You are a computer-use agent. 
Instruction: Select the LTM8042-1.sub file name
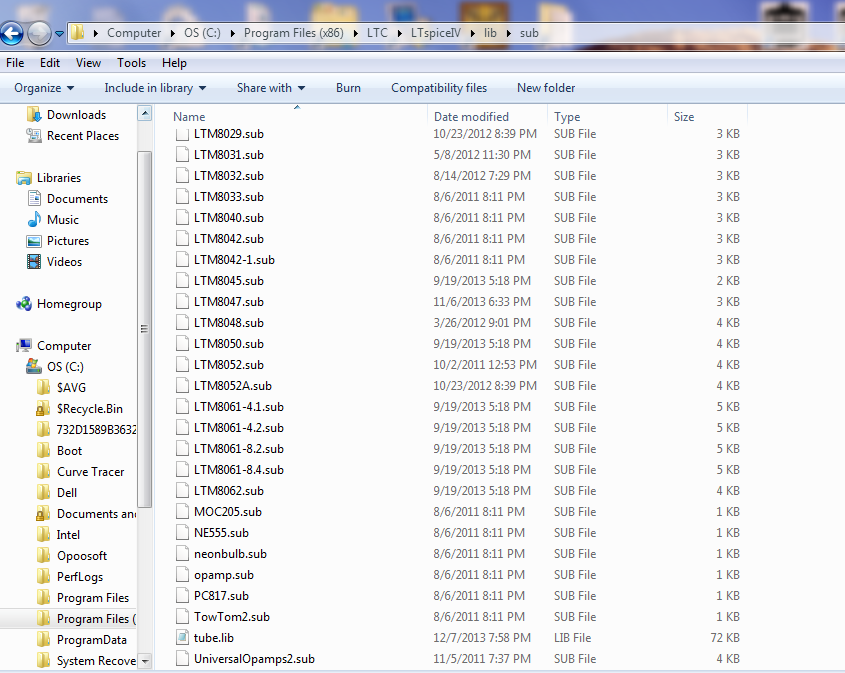click(234, 260)
